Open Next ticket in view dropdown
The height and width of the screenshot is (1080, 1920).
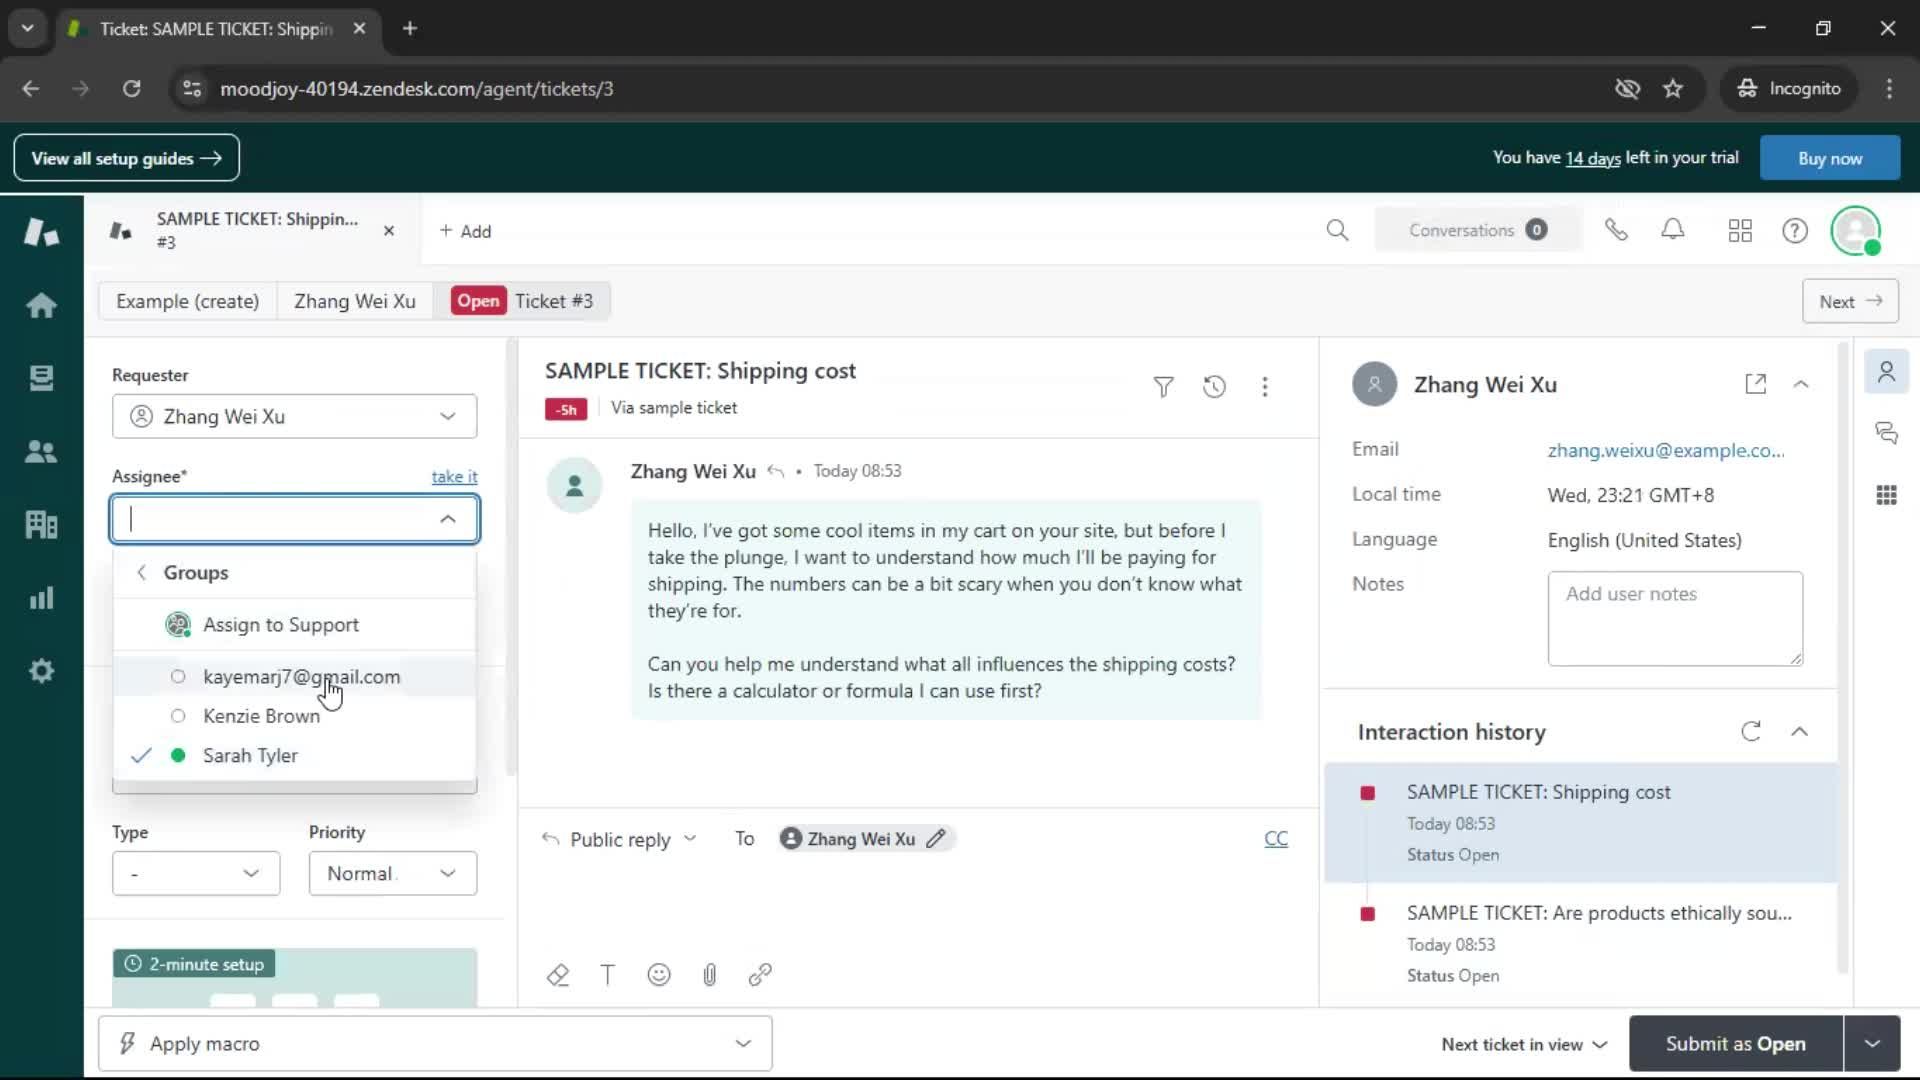tap(1524, 1044)
